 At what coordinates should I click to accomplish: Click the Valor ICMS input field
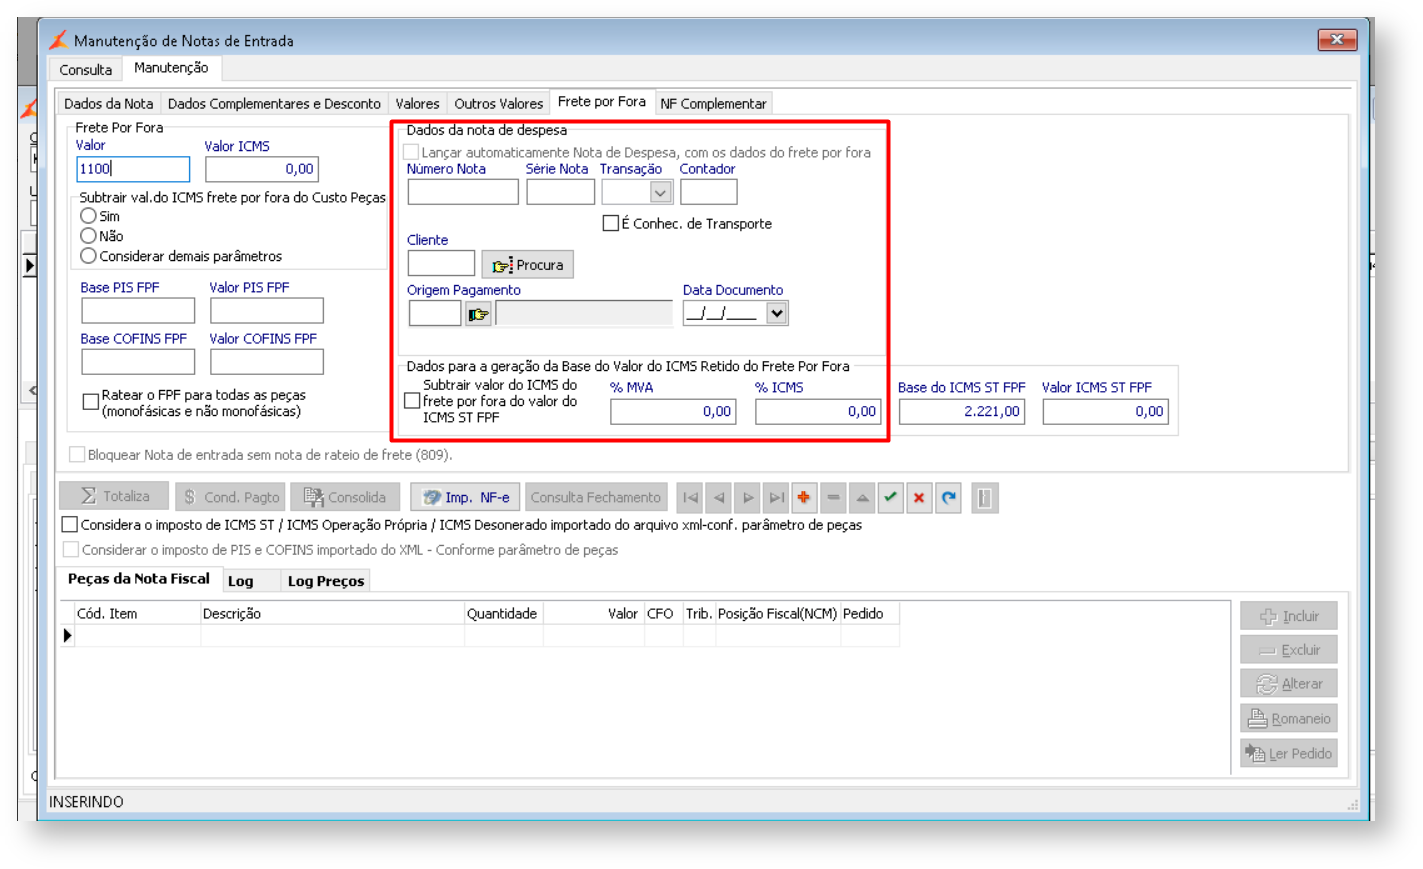pos(262,169)
